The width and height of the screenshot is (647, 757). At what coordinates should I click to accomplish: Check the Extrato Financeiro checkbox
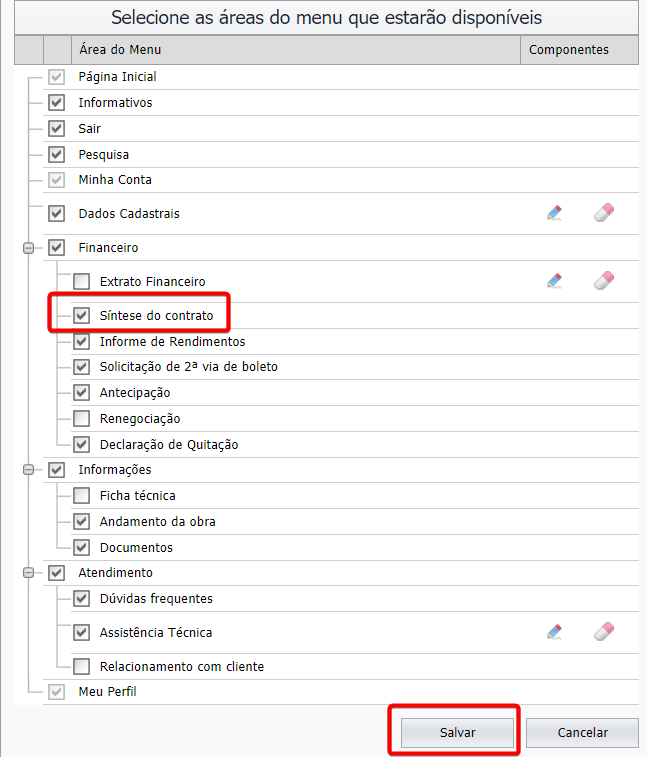click(81, 281)
